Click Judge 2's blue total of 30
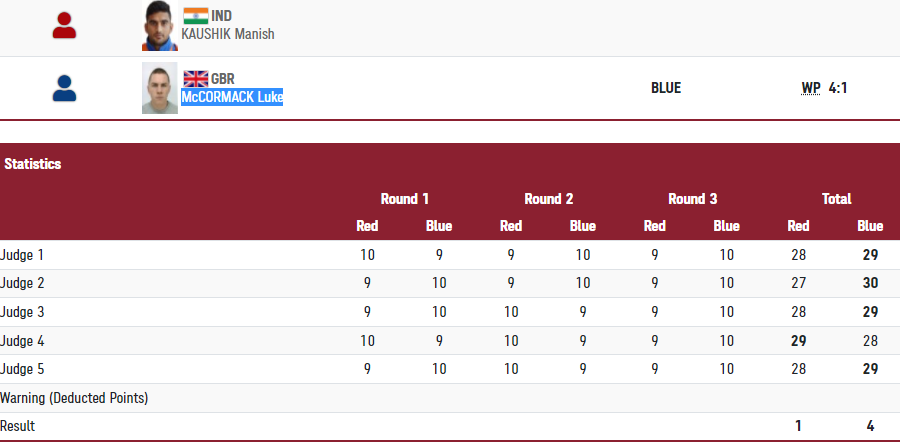Image resolution: width=900 pixels, height=442 pixels. [x=870, y=283]
